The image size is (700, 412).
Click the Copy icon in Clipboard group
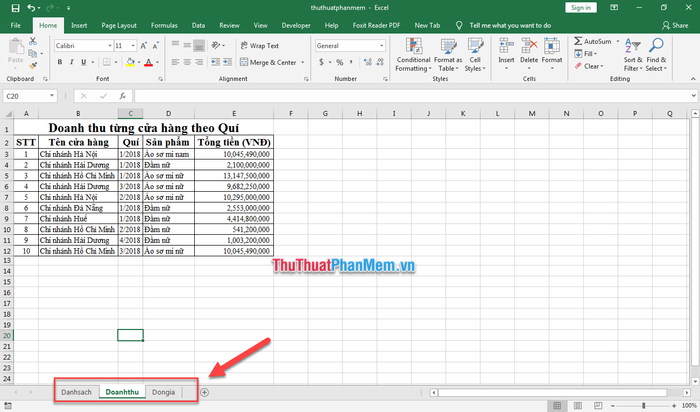pyautogui.click(x=32, y=54)
